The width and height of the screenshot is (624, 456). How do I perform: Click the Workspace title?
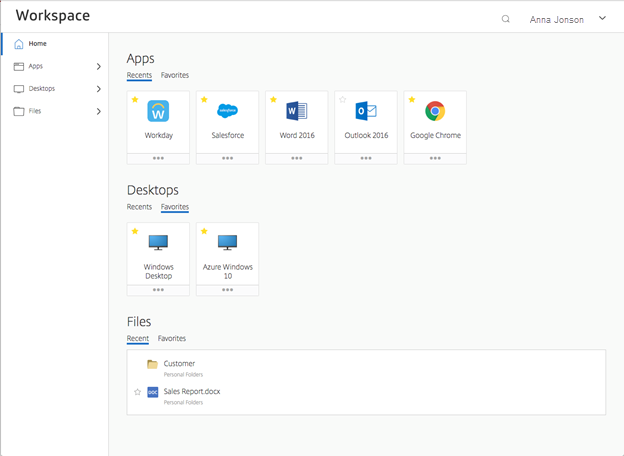[53, 16]
